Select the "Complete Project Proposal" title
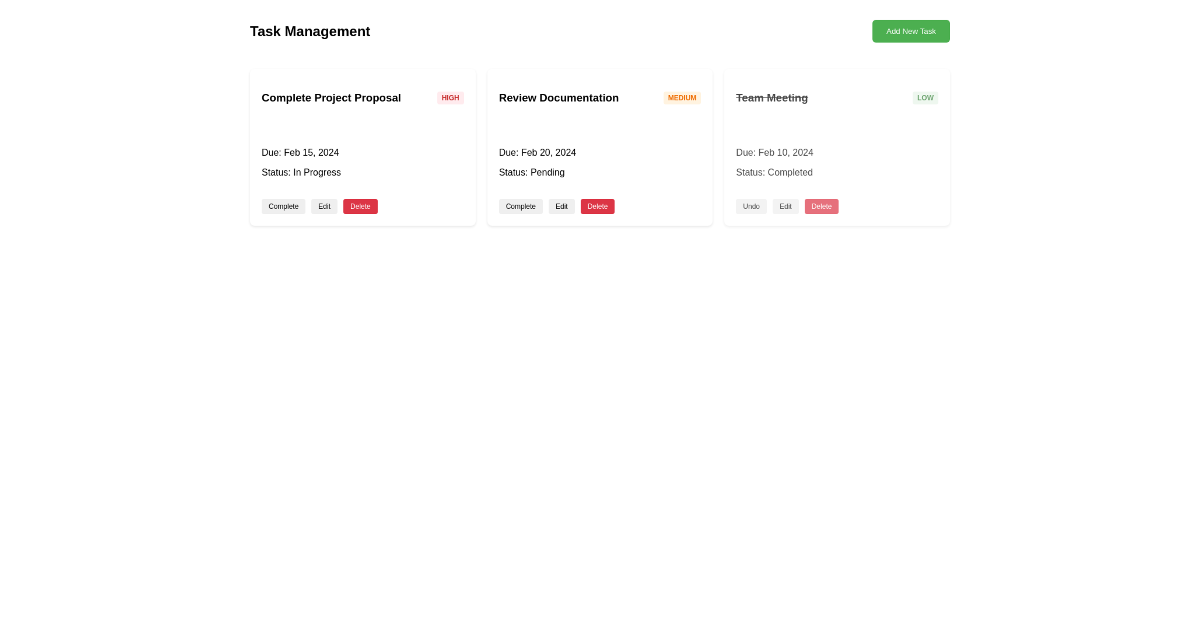1200x630 pixels. (331, 97)
